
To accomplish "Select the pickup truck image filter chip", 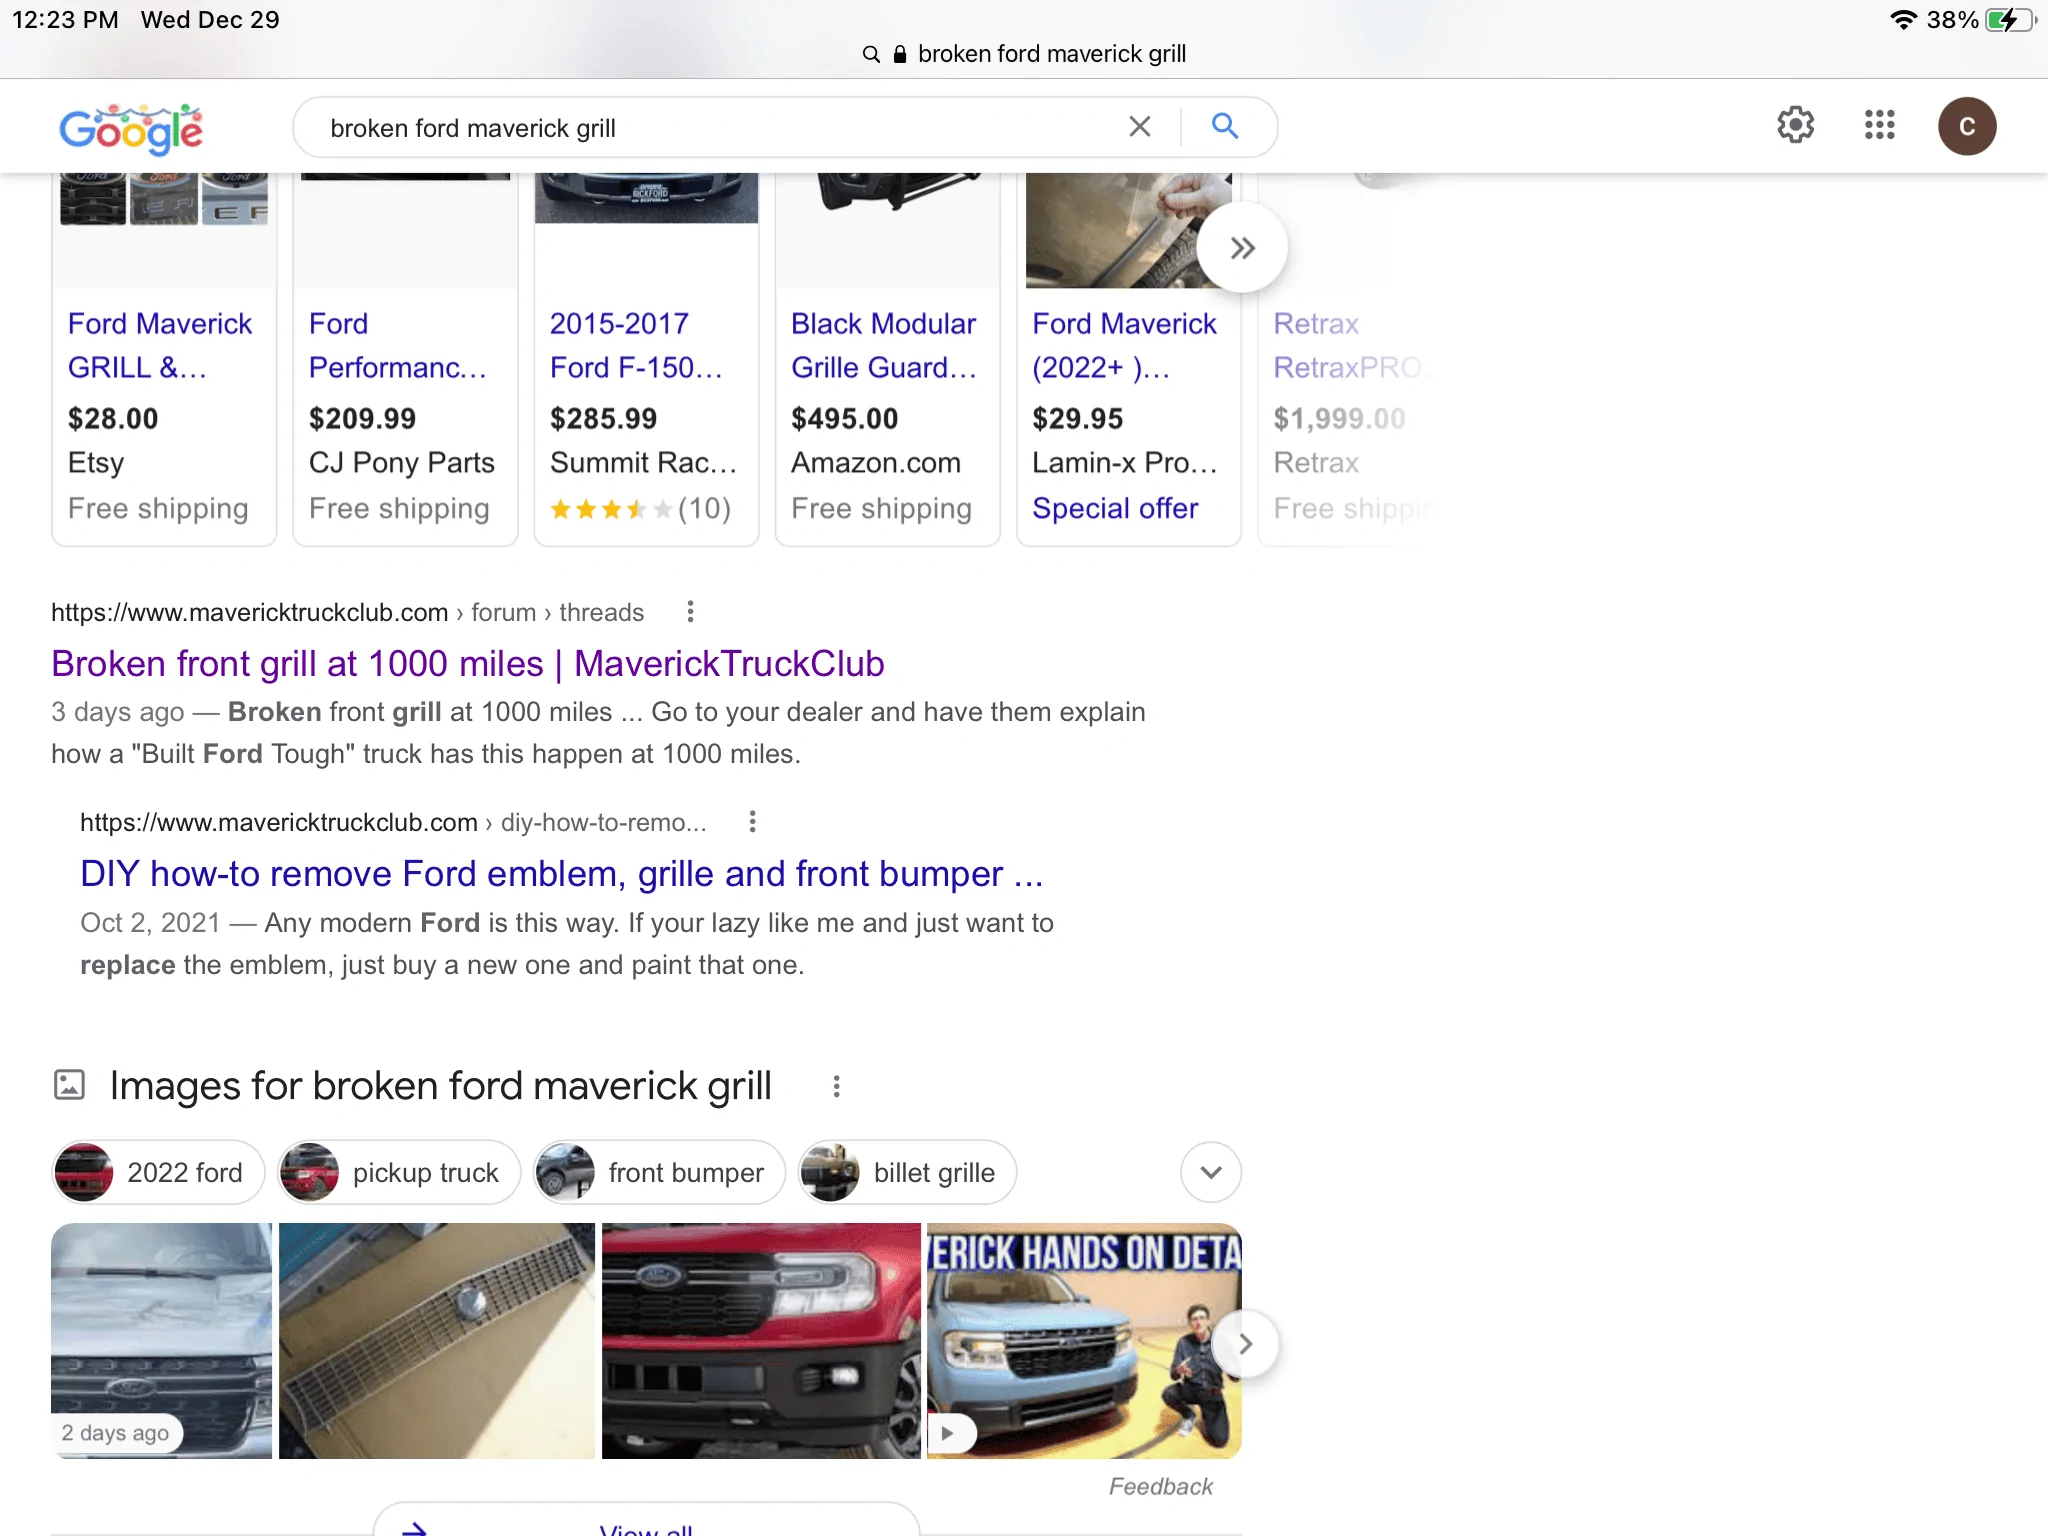I will point(400,1172).
